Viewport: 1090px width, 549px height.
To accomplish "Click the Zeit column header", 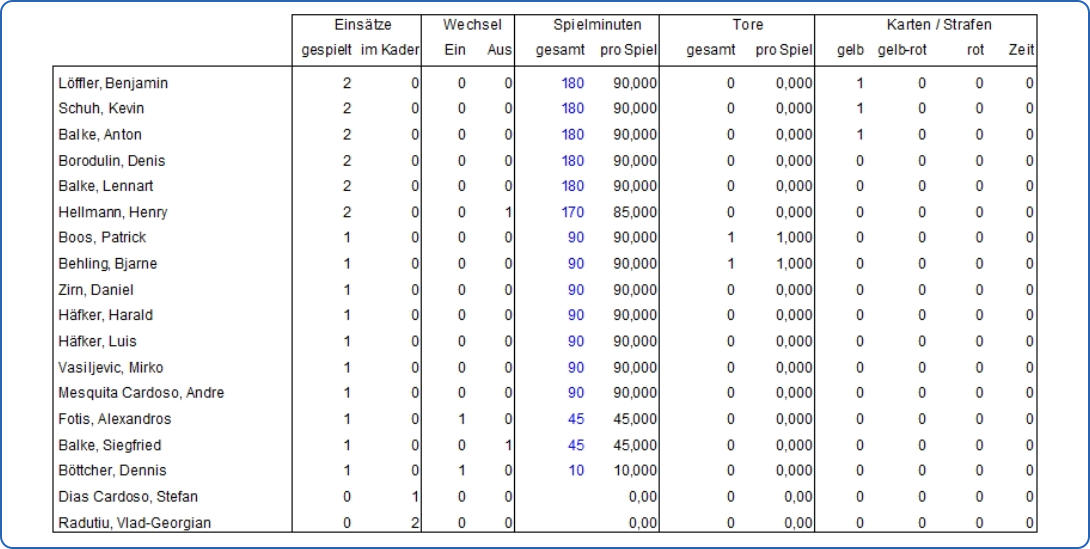I will coord(1022,51).
